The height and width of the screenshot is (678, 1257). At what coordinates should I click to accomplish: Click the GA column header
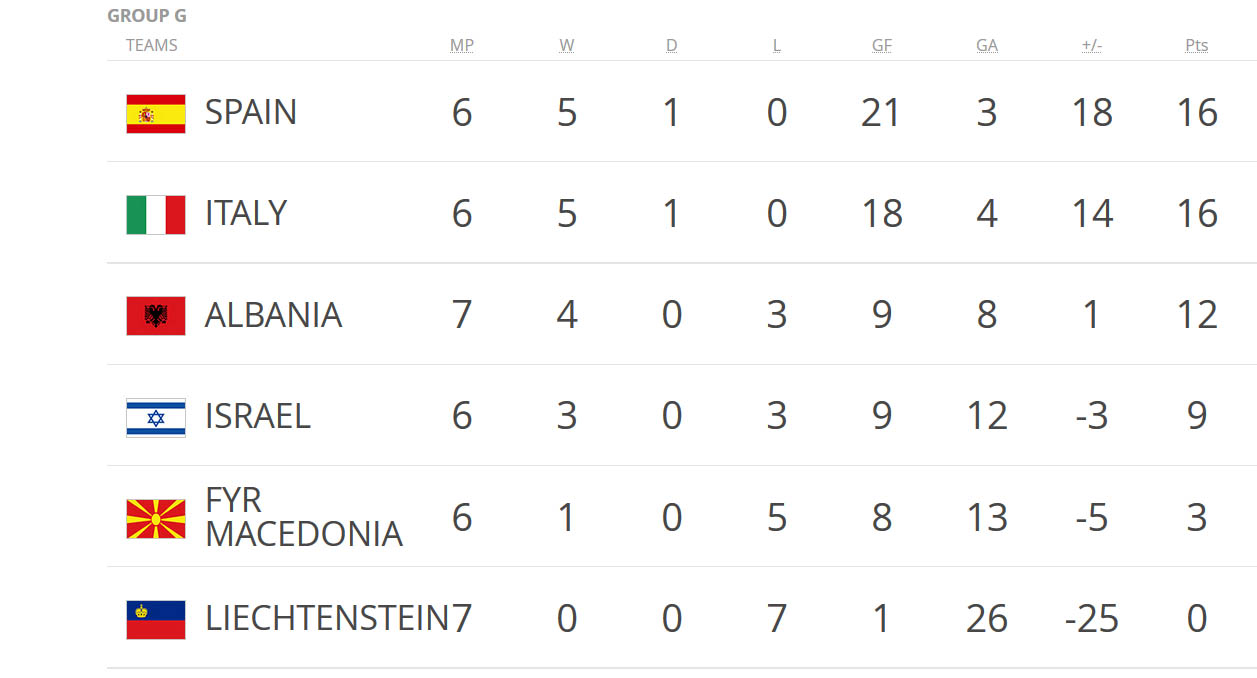987,45
